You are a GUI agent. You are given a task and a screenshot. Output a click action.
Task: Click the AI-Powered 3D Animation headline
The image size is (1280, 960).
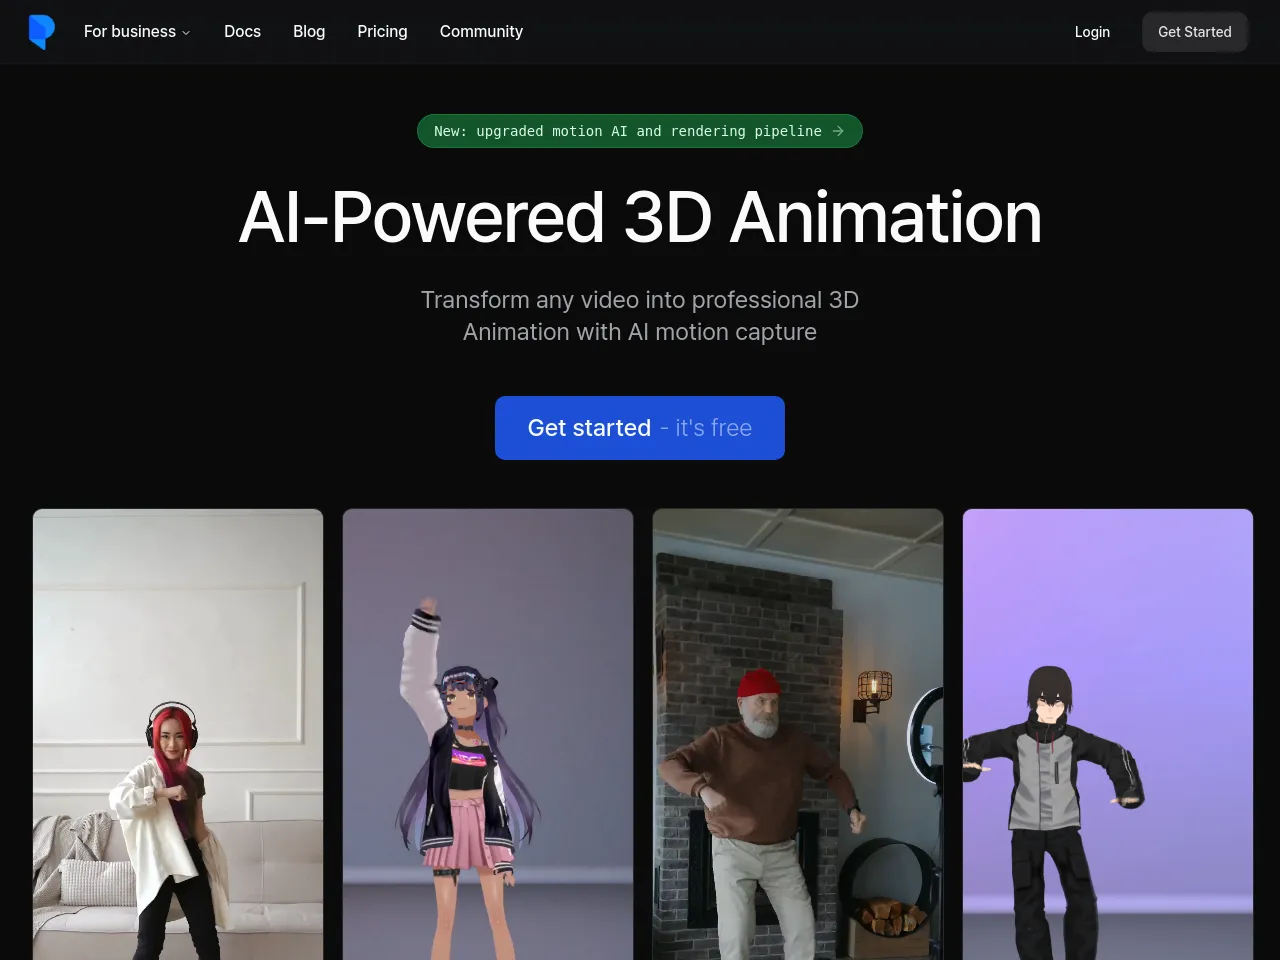pyautogui.click(x=640, y=217)
